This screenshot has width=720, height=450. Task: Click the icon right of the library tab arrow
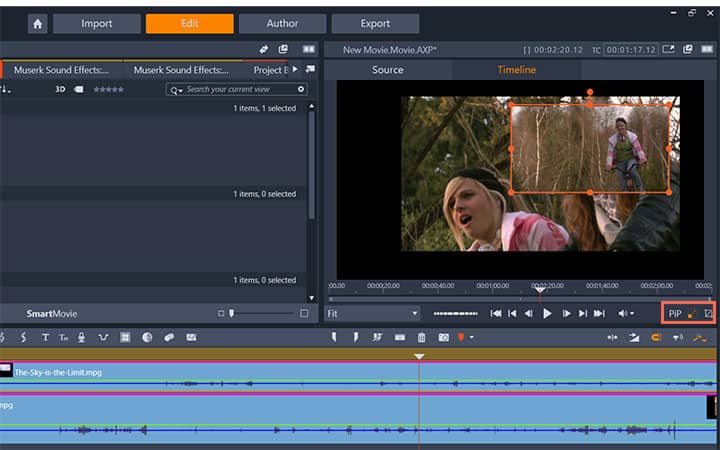[310, 69]
